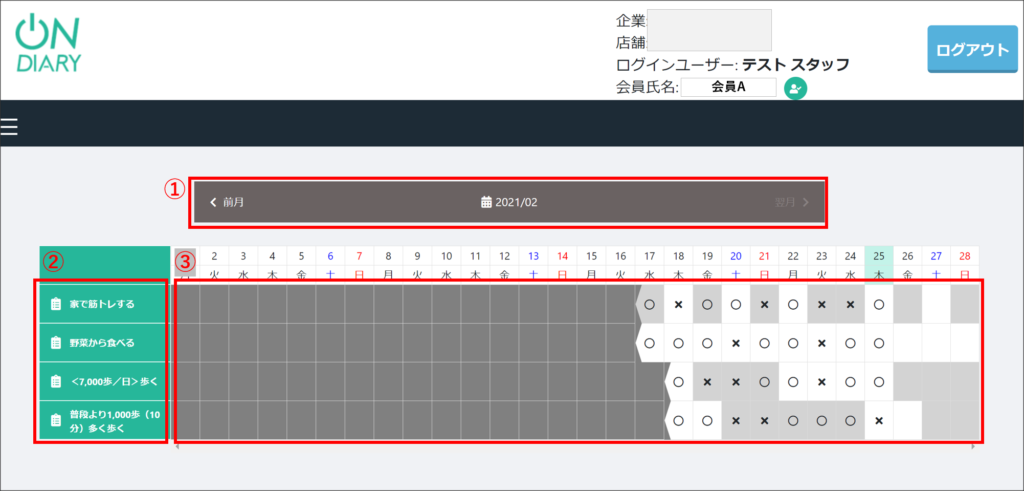The image size is (1024, 491).
Task: Click clipboard icon for 家で筋トレする
Action: [57, 304]
